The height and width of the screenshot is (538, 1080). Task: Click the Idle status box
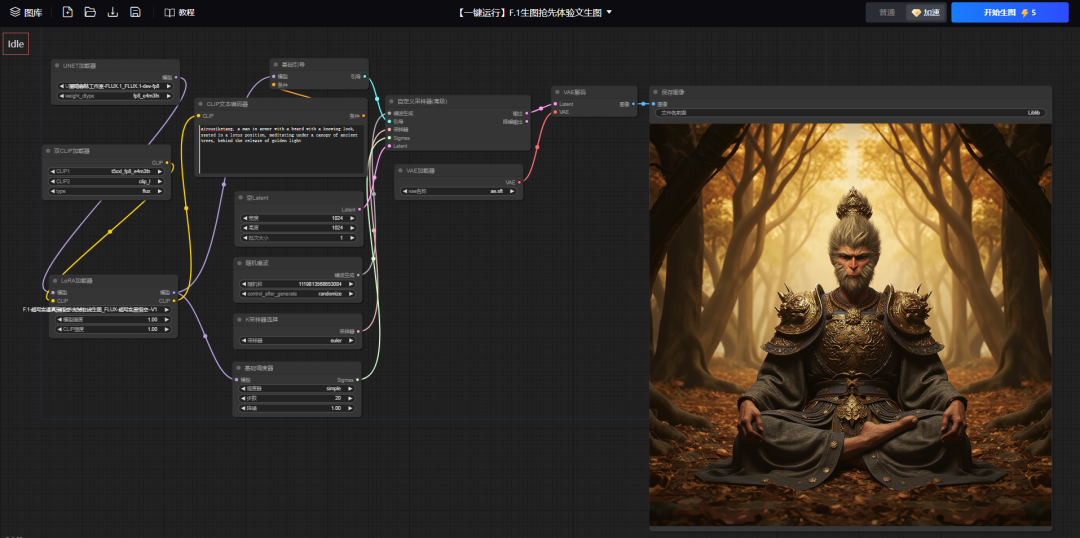click(x=16, y=43)
